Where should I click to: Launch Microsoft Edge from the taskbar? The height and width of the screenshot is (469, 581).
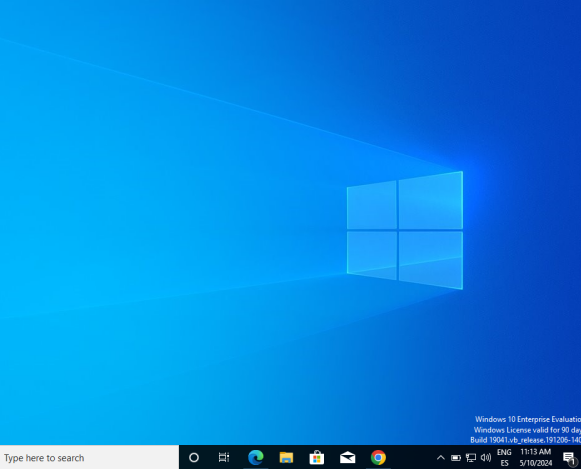256,458
